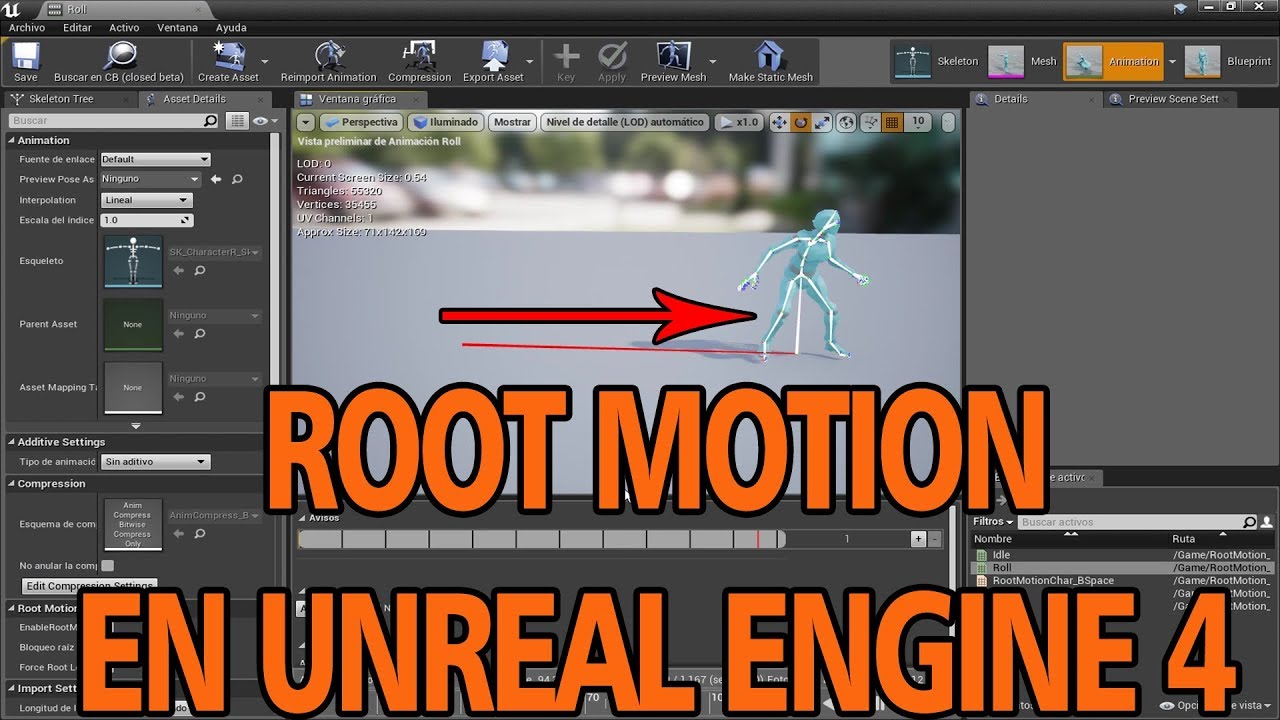Click the Escala del índice 1.0 field

click(147, 220)
